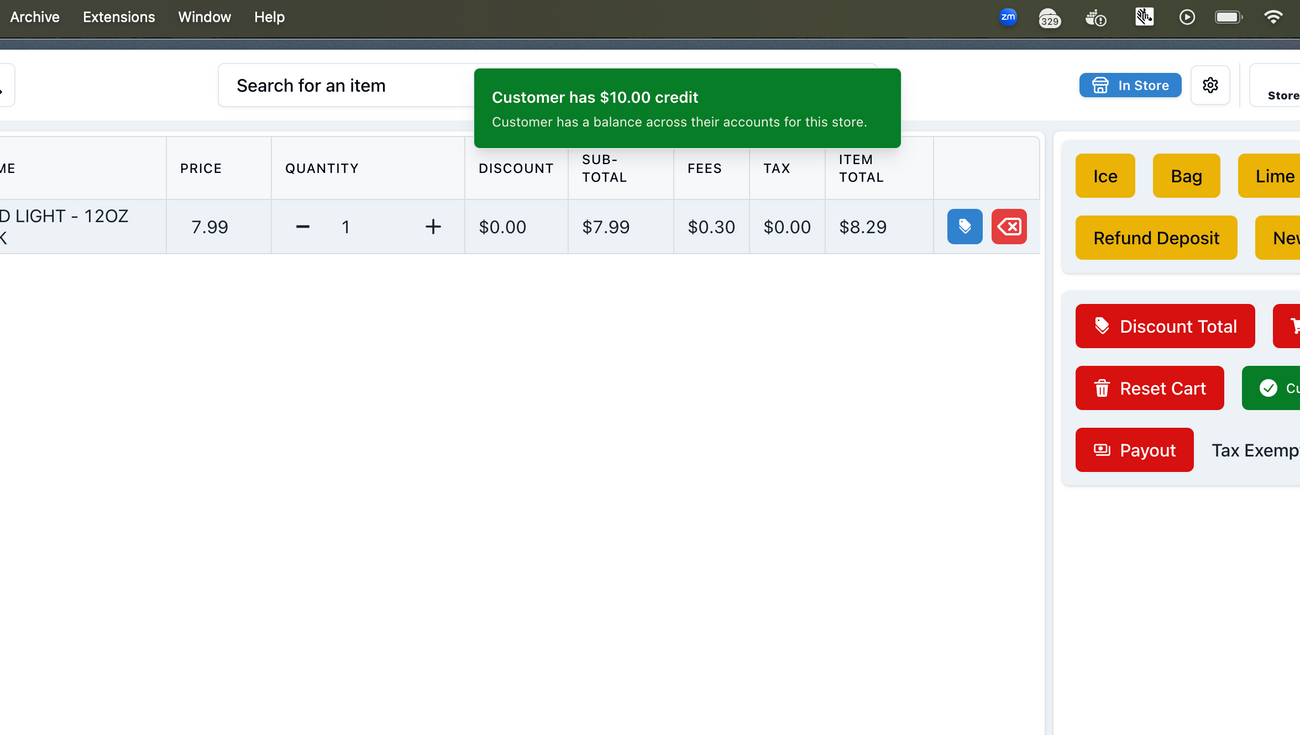
Task: Click the Zoom icon in menu bar
Action: point(1008,17)
